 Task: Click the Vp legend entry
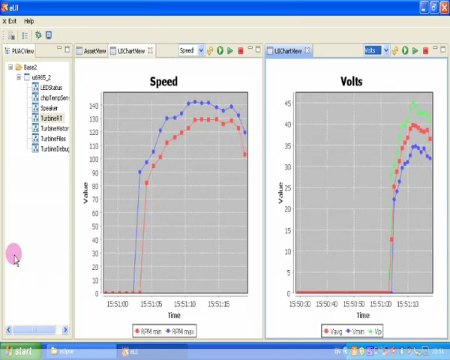coord(375,331)
